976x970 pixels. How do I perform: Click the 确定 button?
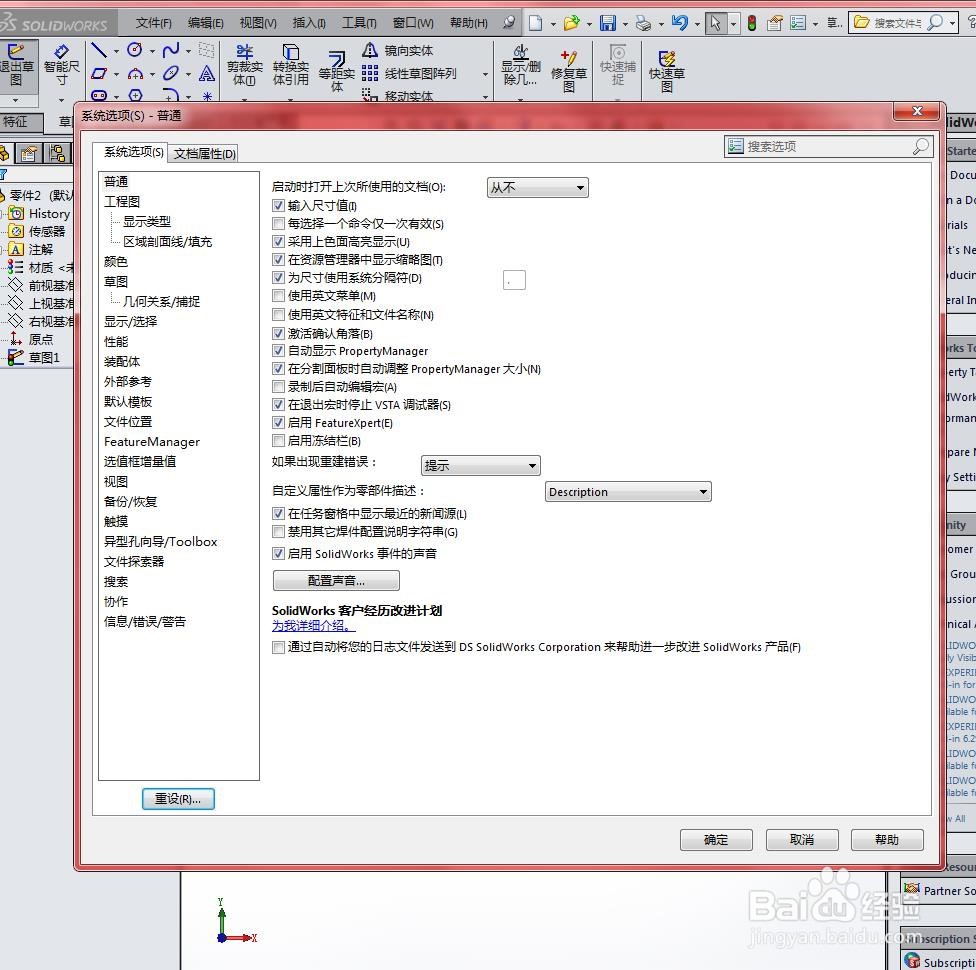(716, 840)
